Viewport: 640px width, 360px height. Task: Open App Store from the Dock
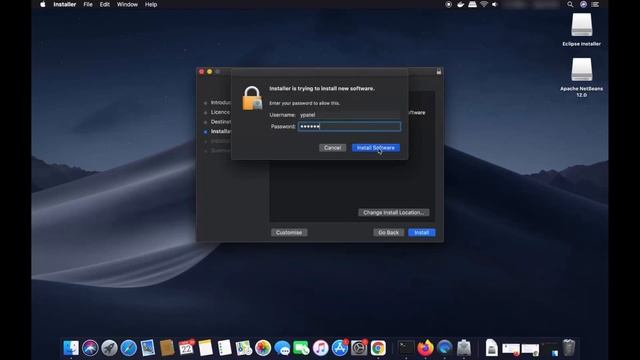pos(340,348)
